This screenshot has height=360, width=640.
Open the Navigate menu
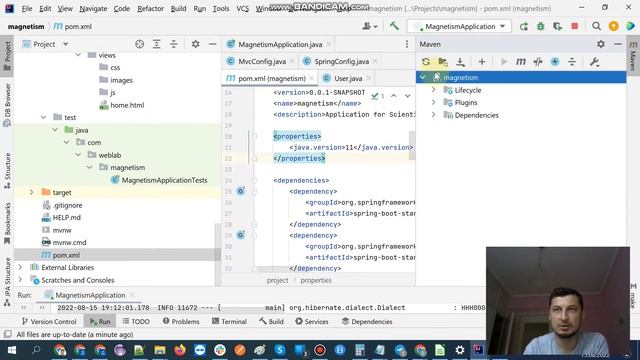pos(93,8)
